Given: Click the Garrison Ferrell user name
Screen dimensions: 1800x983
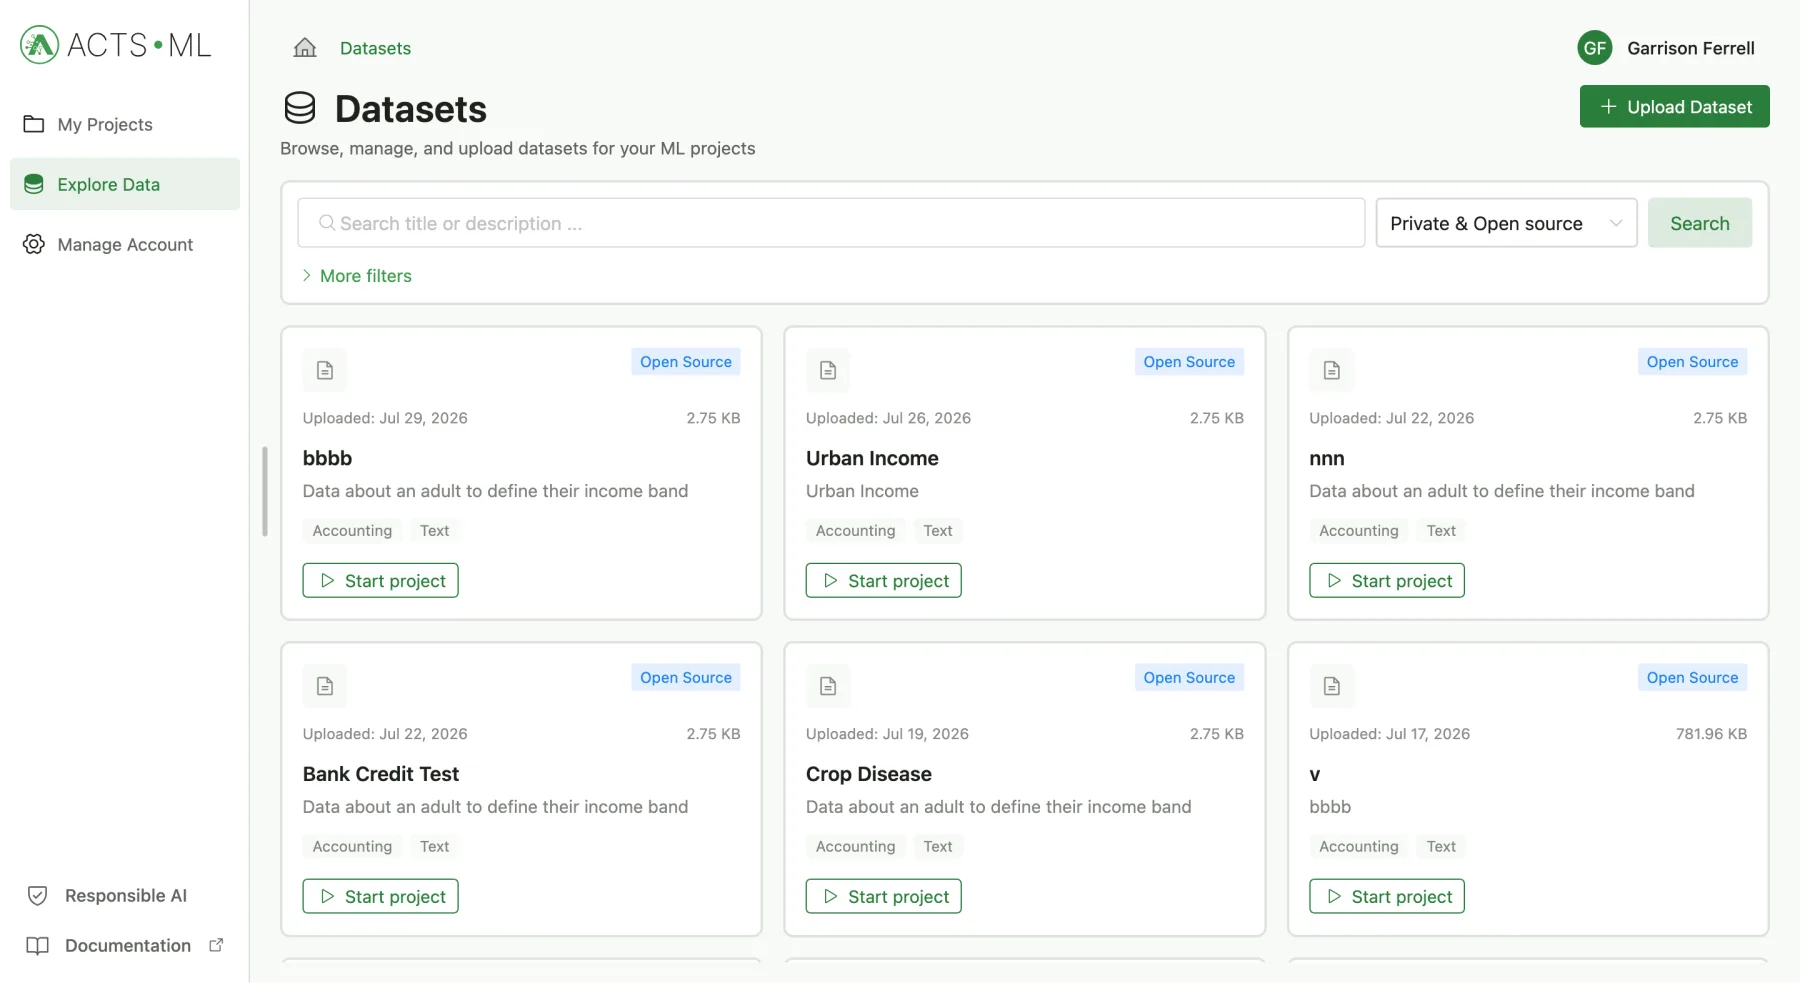Looking at the screenshot, I should (1691, 48).
